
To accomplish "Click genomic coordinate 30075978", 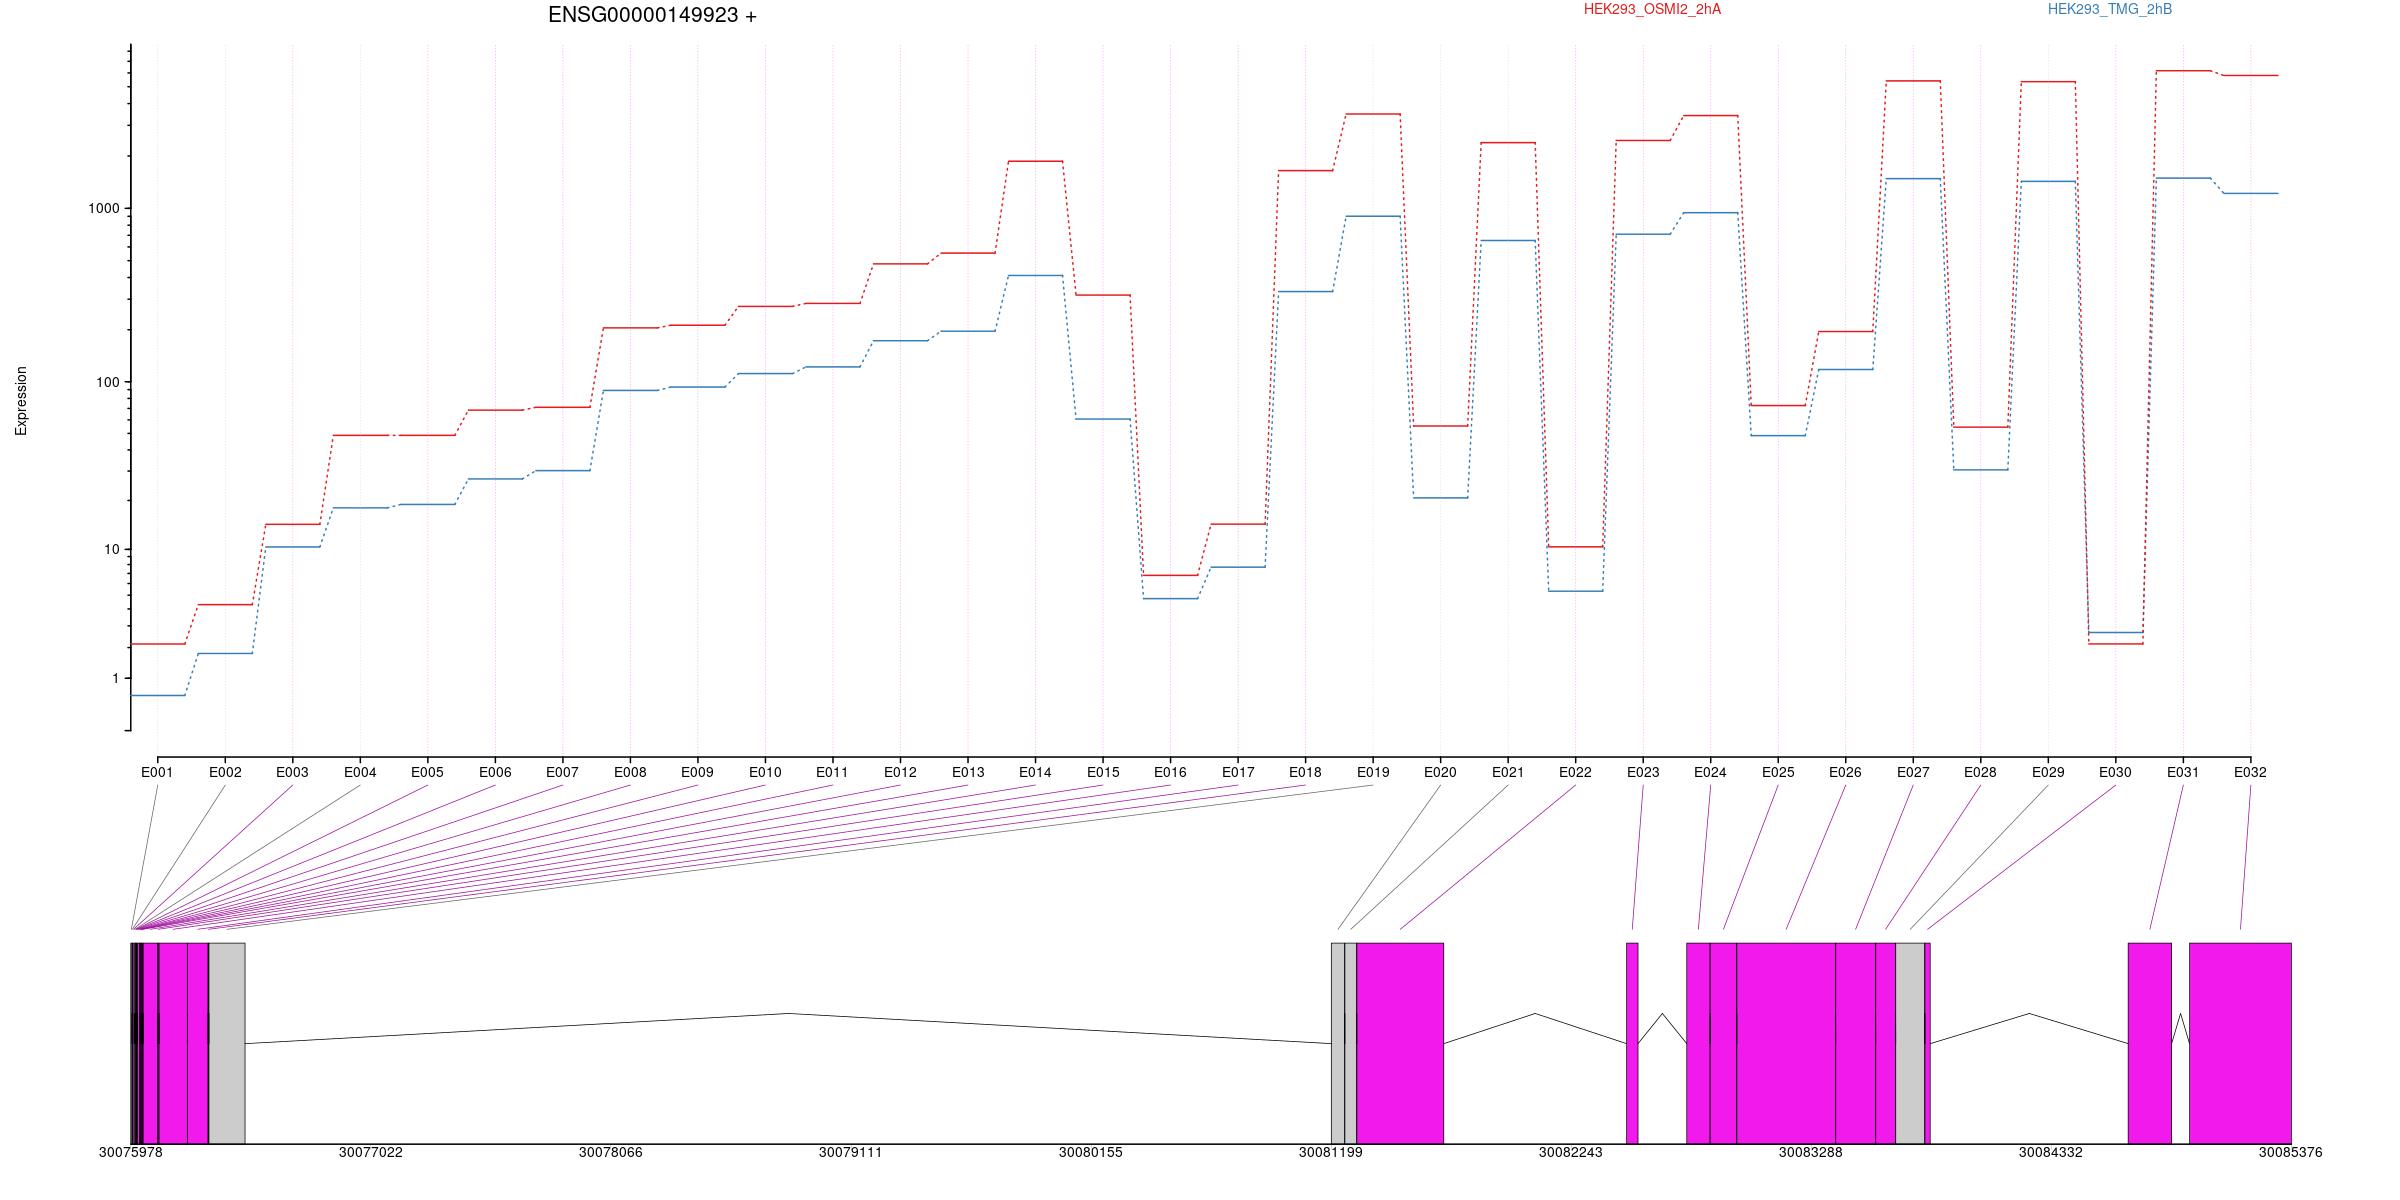I will tap(131, 1152).
